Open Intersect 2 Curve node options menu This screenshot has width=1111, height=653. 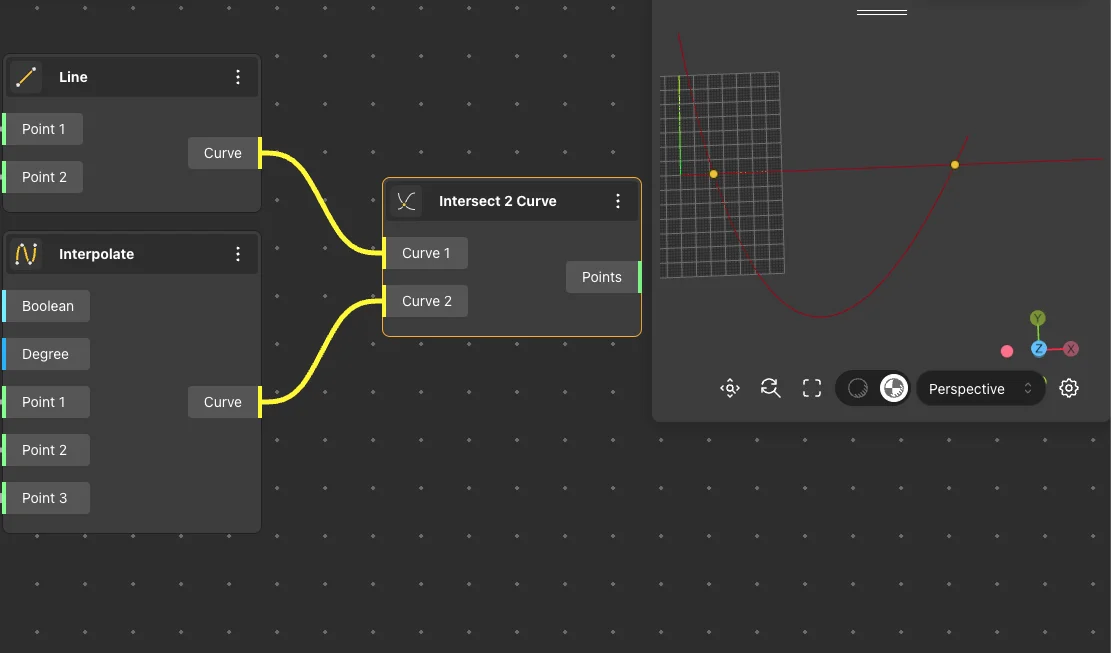(618, 201)
